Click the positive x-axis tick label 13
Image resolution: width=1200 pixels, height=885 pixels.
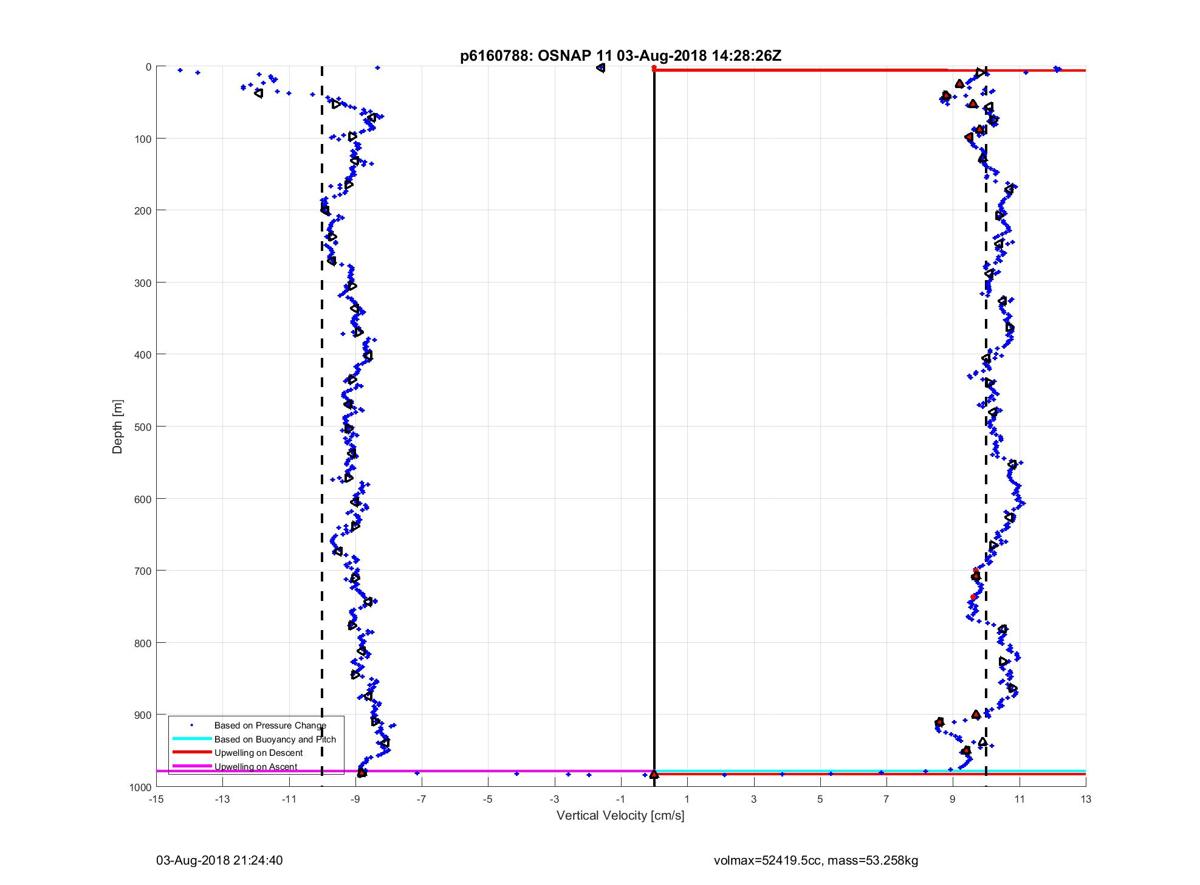pos(1086,799)
